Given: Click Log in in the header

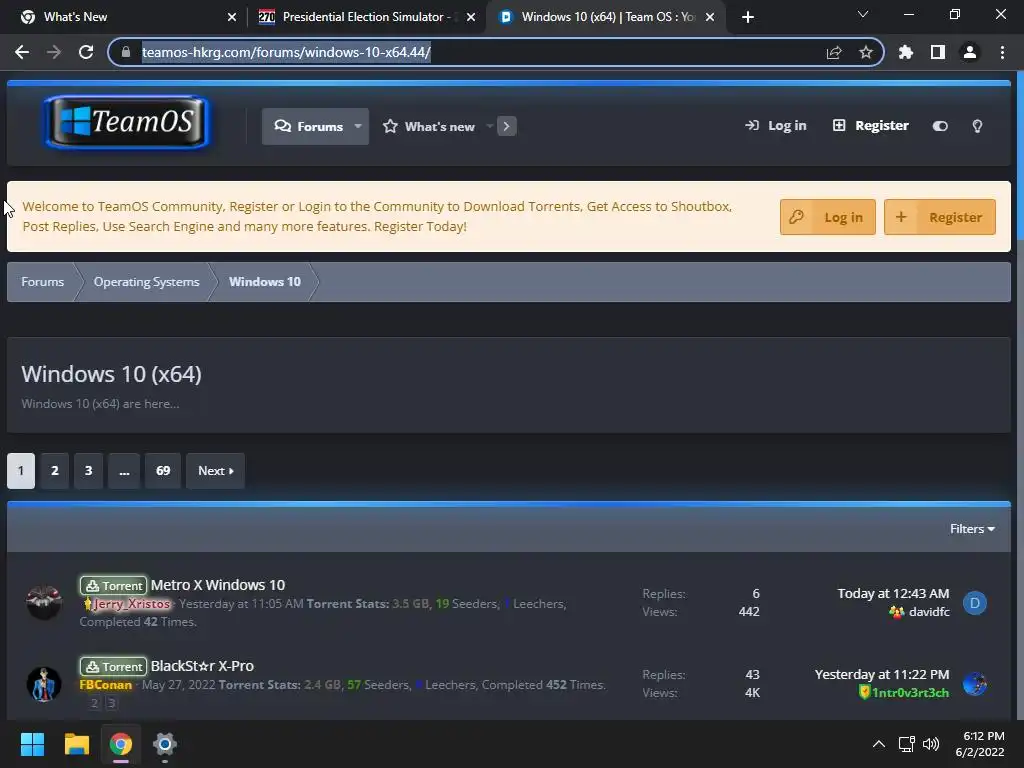Looking at the screenshot, I should click(x=776, y=125).
